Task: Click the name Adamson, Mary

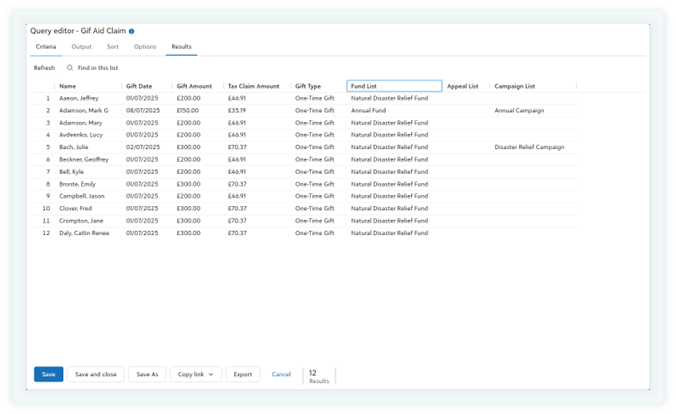Action: [81, 123]
